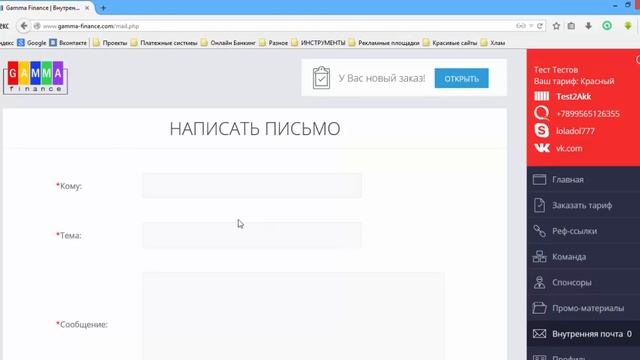Open Команда in the sidebar menu

point(583,257)
